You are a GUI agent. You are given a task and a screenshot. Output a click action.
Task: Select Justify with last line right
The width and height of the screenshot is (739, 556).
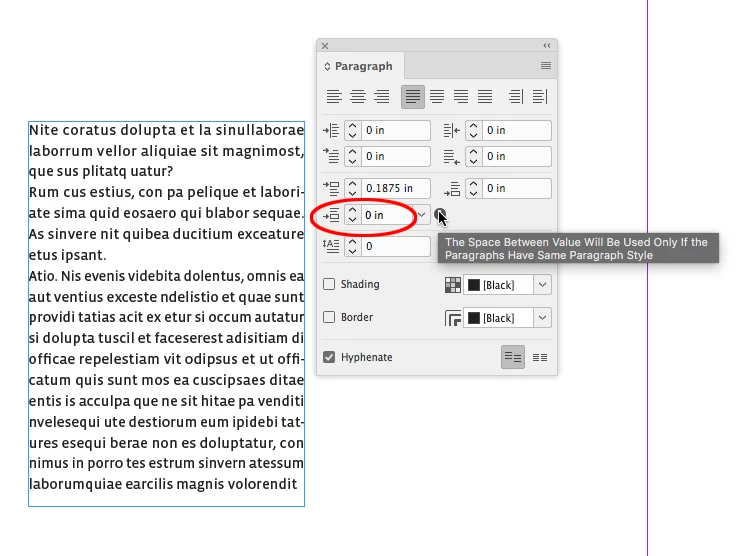click(x=460, y=97)
